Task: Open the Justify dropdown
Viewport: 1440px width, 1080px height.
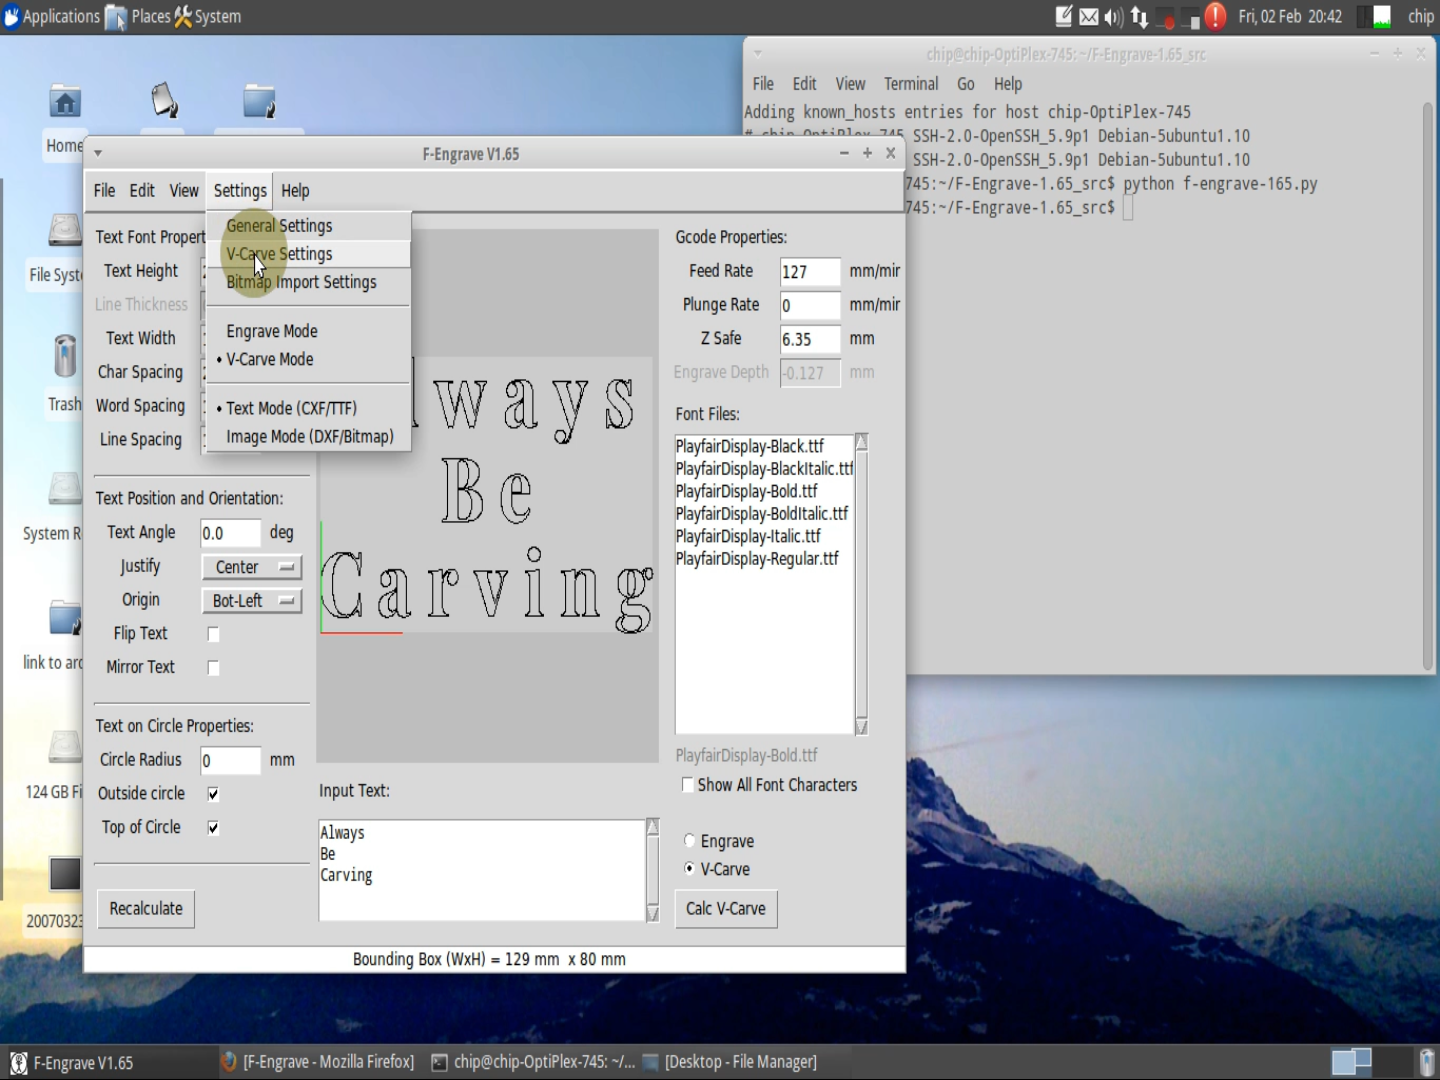Action: pos(251,567)
